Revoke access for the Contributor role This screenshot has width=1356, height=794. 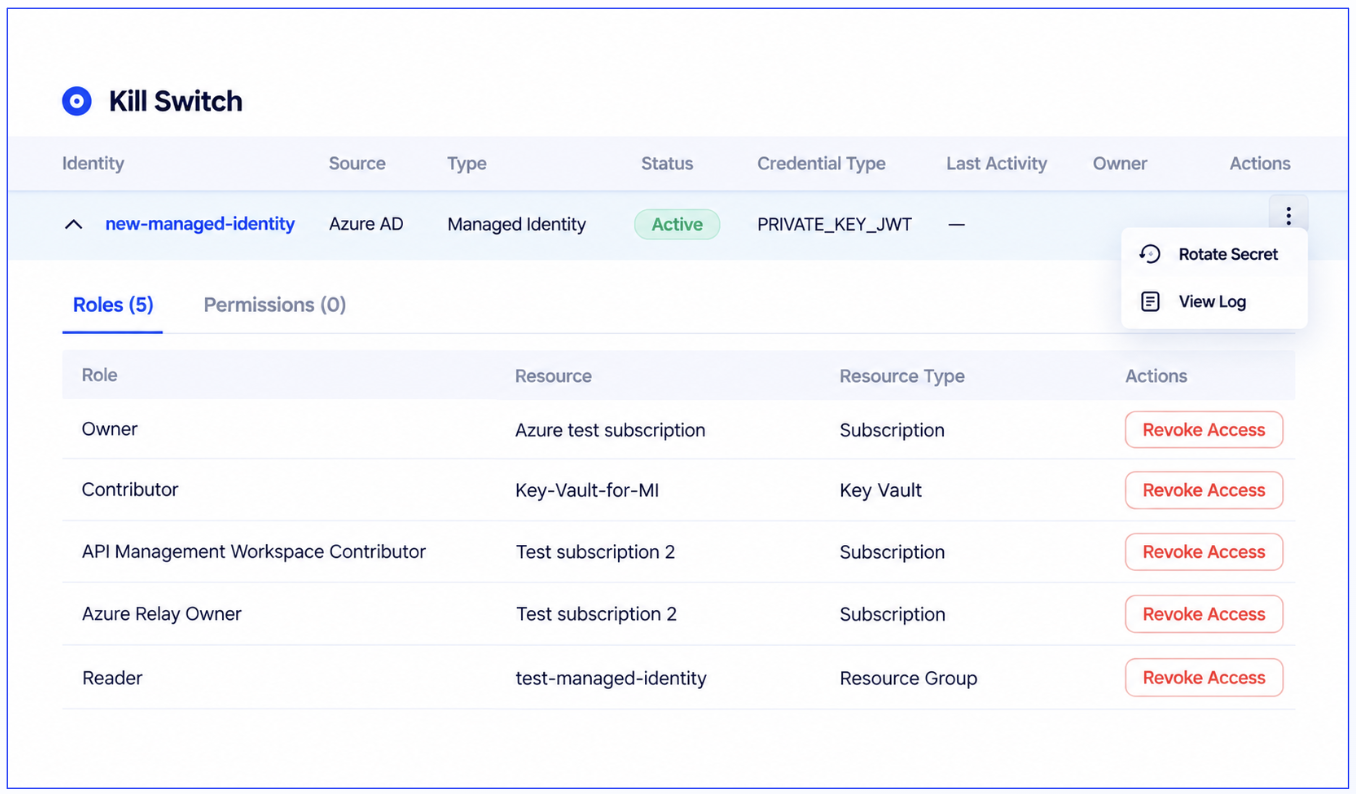(x=1203, y=490)
